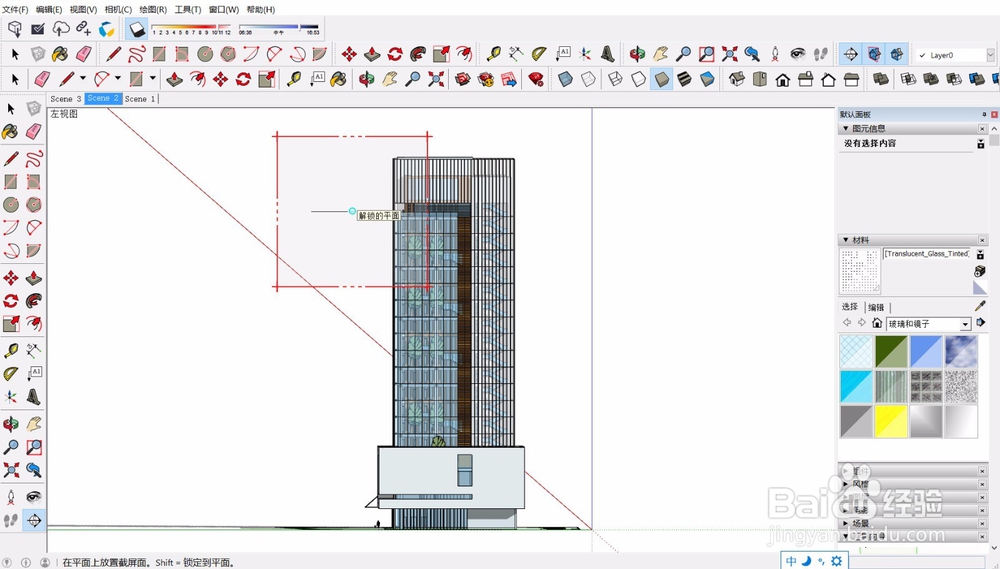Toggle the shadows display button
The image size is (1000, 569).
click(x=136, y=29)
